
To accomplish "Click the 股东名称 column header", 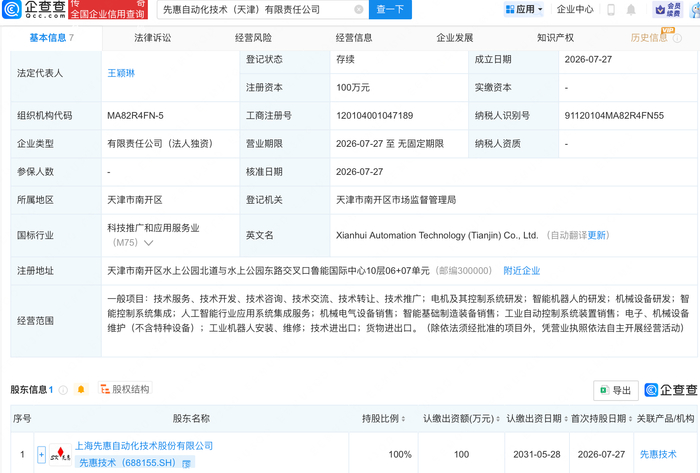I will (x=191, y=419).
